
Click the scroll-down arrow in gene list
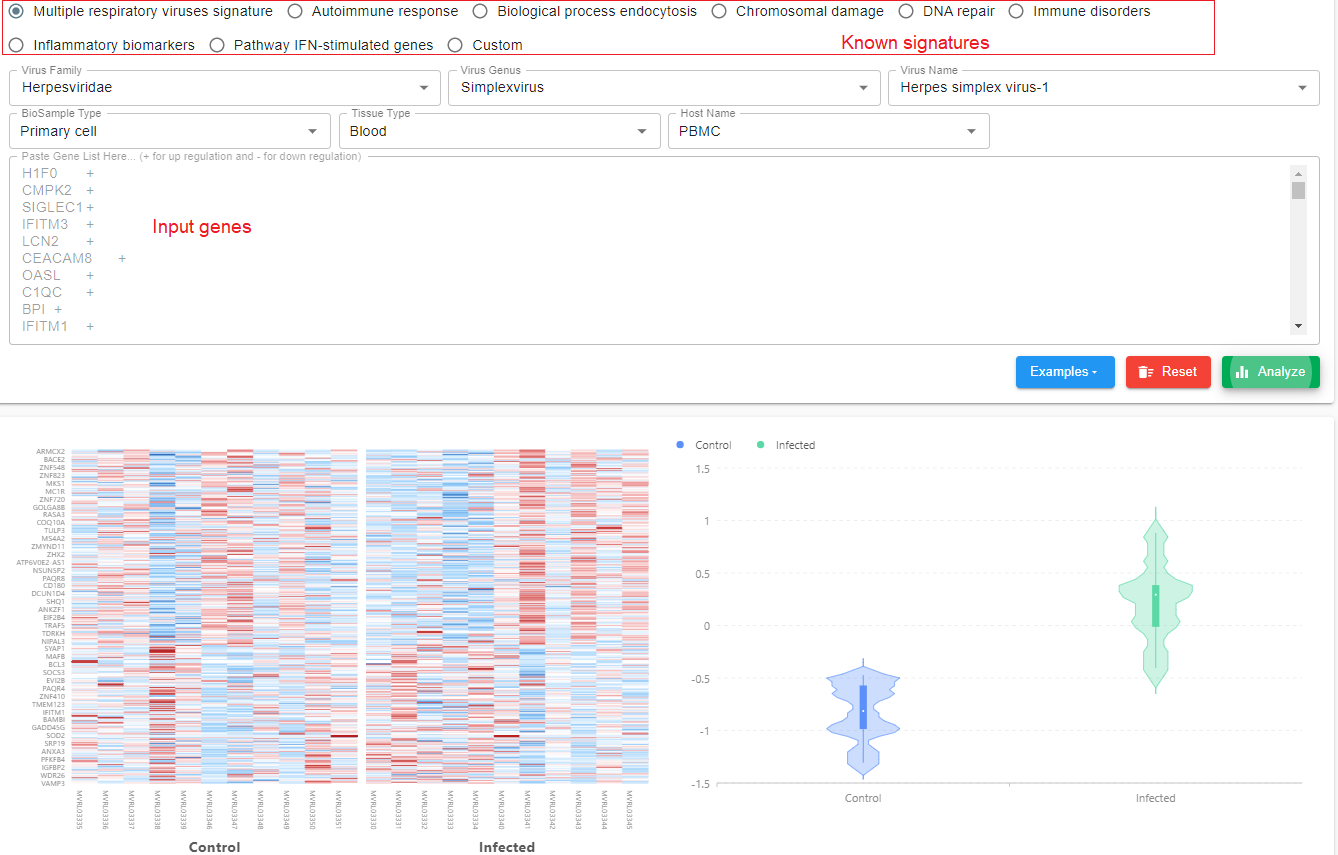pos(1298,326)
